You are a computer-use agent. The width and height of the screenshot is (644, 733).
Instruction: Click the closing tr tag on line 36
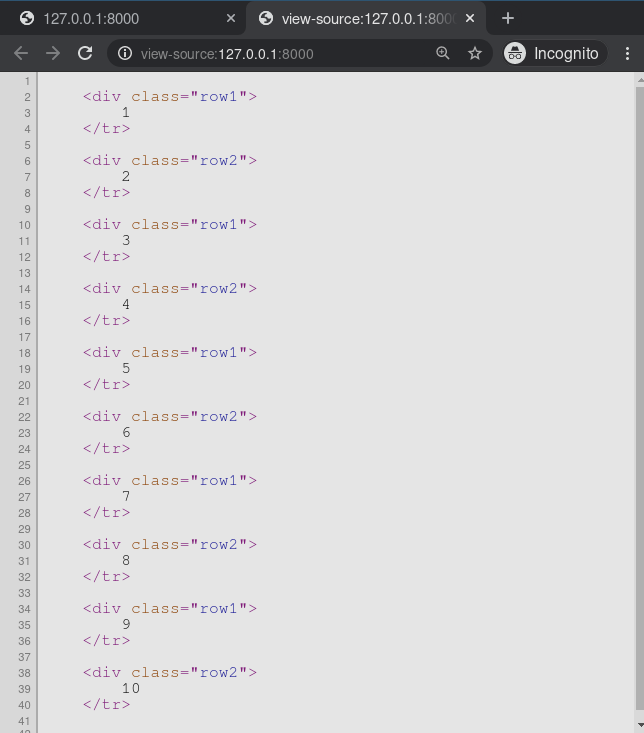tap(107, 641)
